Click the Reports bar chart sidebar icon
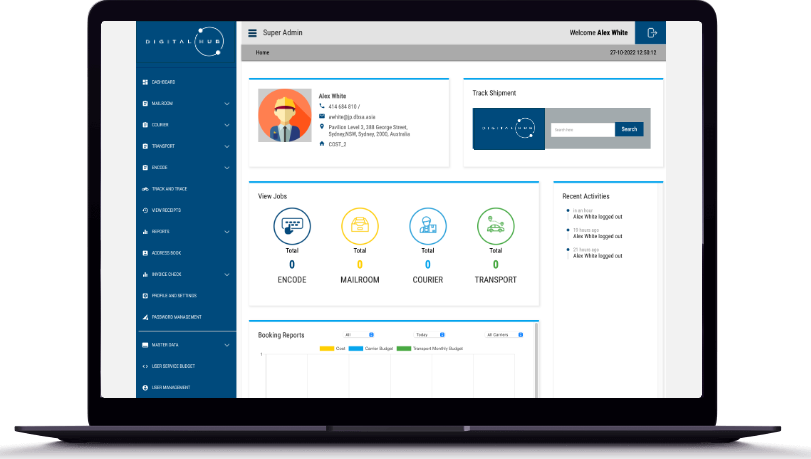811x459 pixels. click(145, 232)
